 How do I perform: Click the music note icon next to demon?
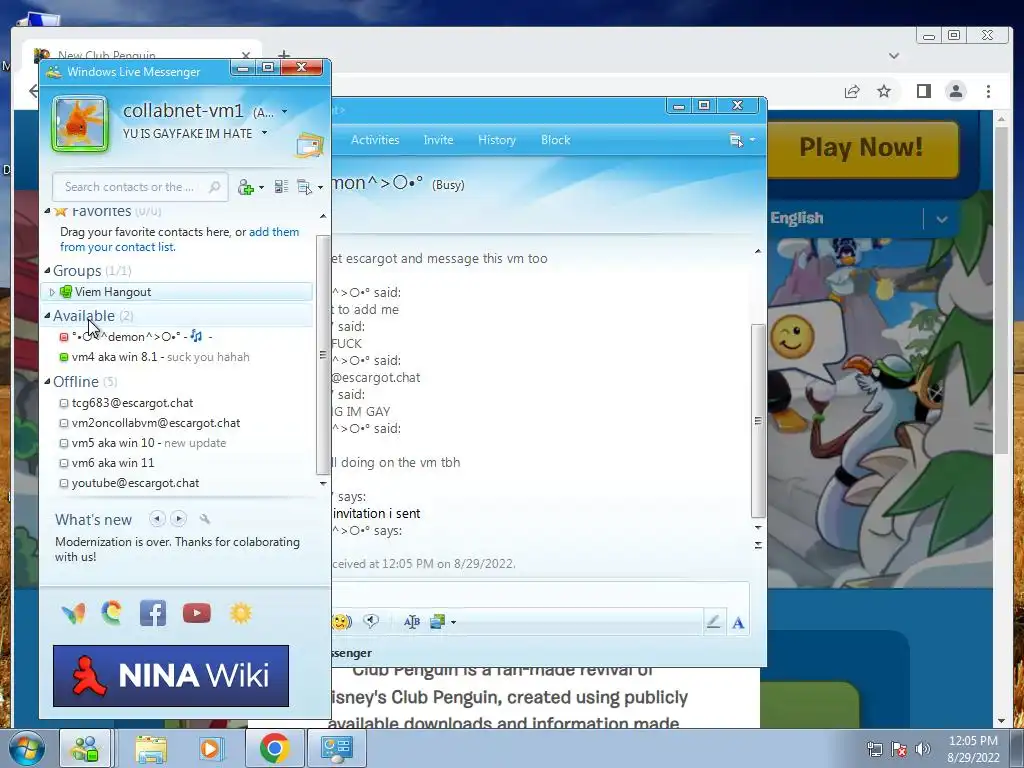point(196,336)
